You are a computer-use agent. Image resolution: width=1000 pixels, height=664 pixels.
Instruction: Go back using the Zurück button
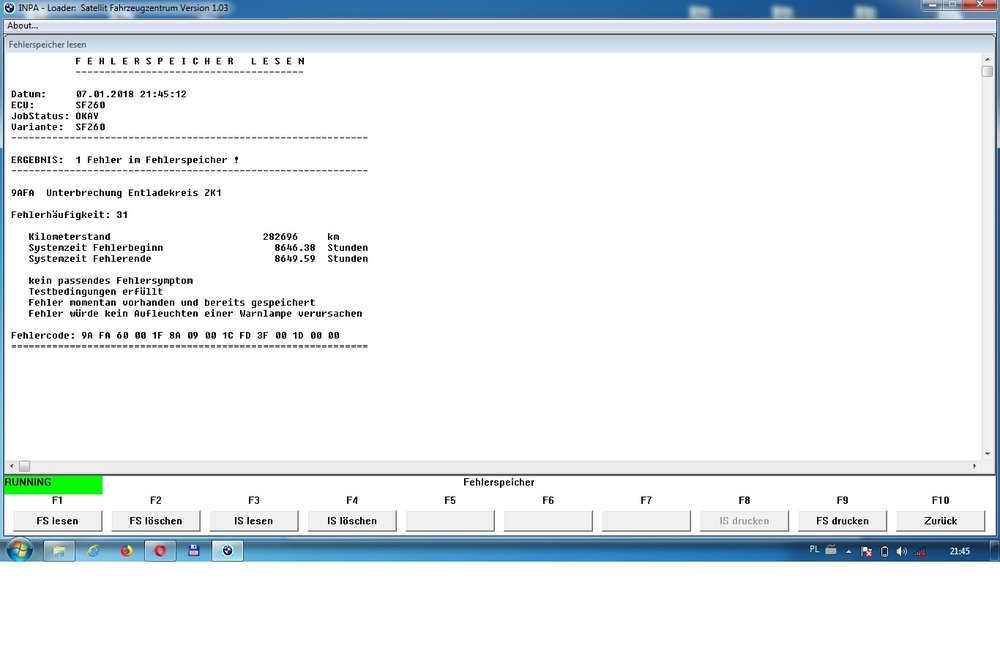[x=940, y=521]
